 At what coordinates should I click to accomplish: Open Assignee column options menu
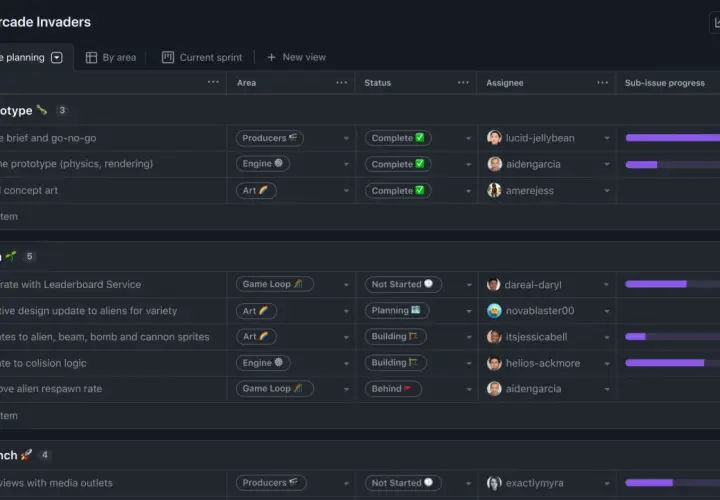(602, 83)
